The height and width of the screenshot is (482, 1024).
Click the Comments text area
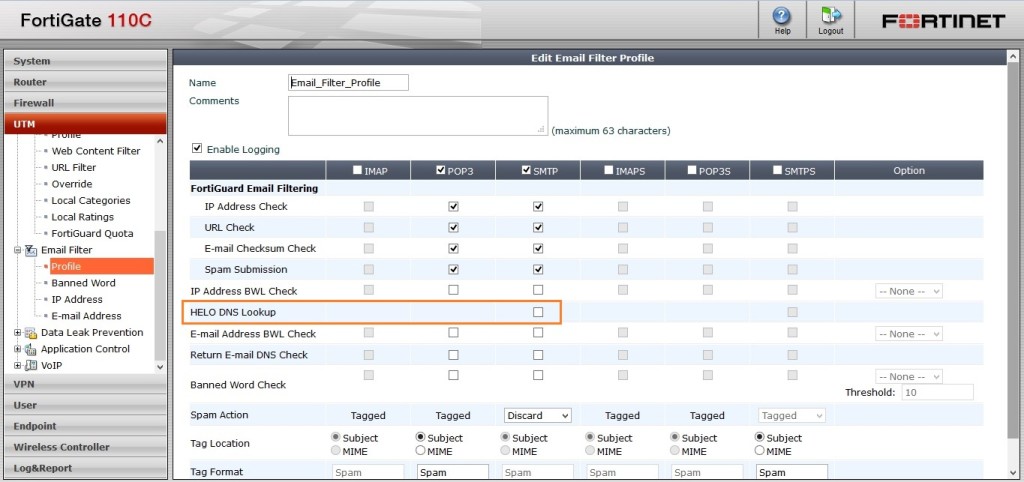pyautogui.click(x=418, y=115)
